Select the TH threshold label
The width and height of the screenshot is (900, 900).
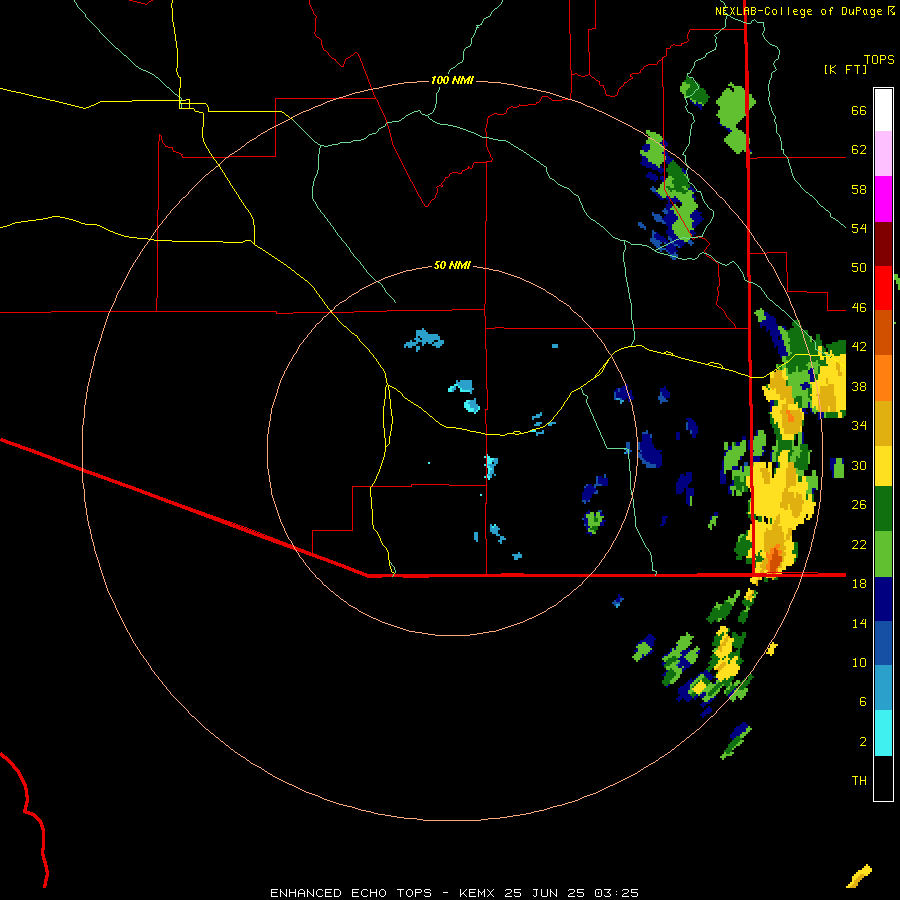point(859,781)
